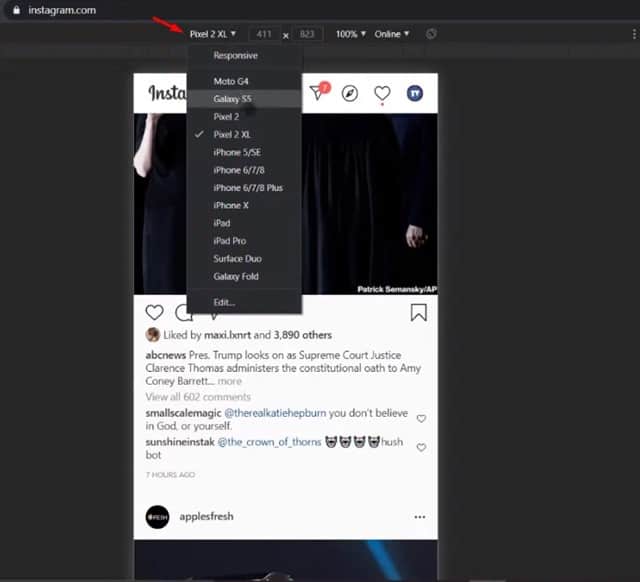Open applesfresh profile picture
Image resolution: width=640 pixels, height=582 pixels.
coord(157,517)
